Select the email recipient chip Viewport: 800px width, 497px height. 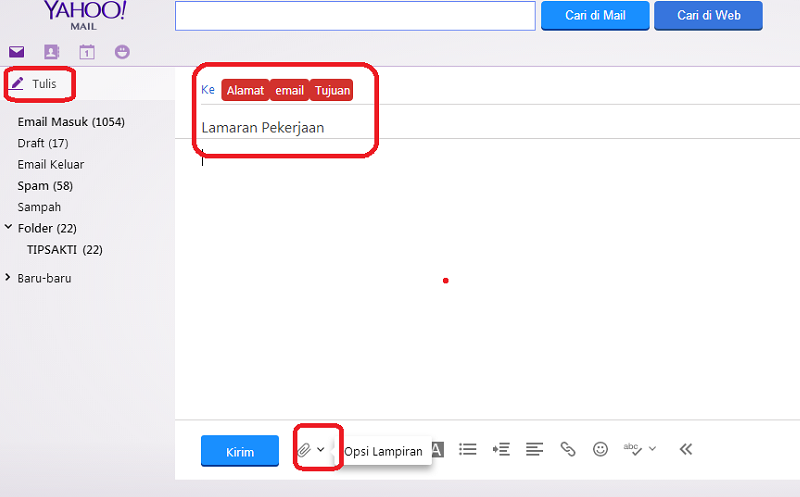pos(289,90)
